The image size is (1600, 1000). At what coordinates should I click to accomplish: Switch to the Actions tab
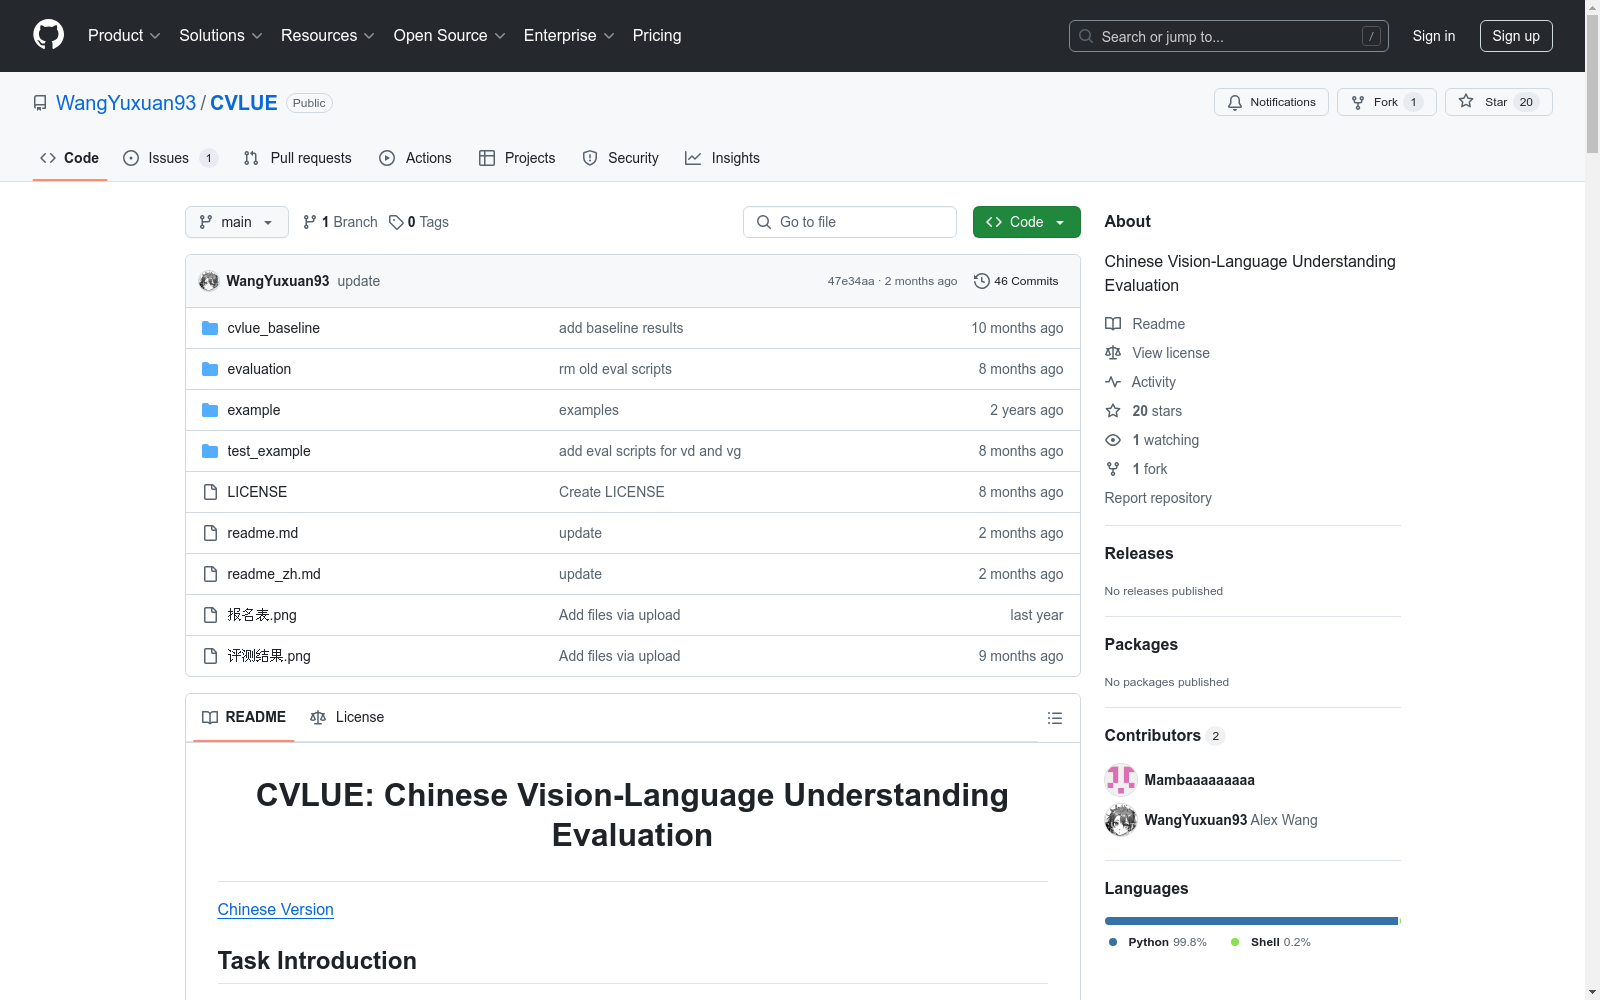point(415,158)
